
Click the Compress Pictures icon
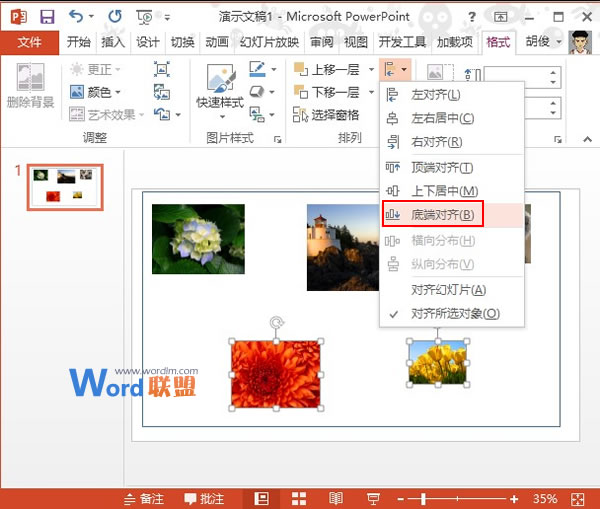(162, 69)
